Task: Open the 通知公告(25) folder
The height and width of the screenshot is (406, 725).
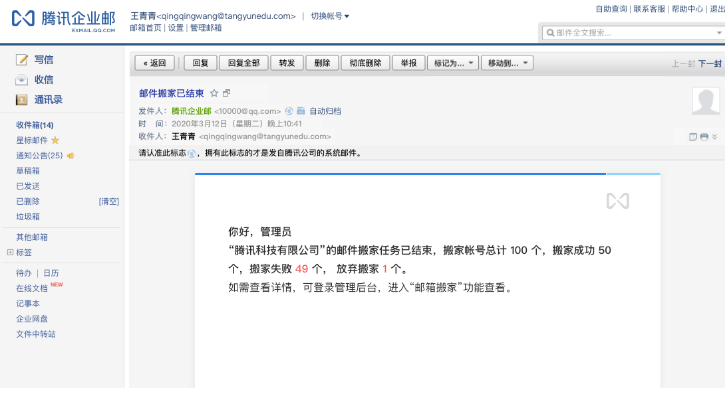Action: 39,155
